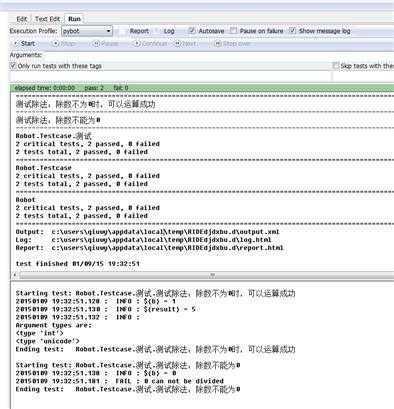Switch to the Edit tab
Viewport: 394px width, 409px height.
point(21,19)
